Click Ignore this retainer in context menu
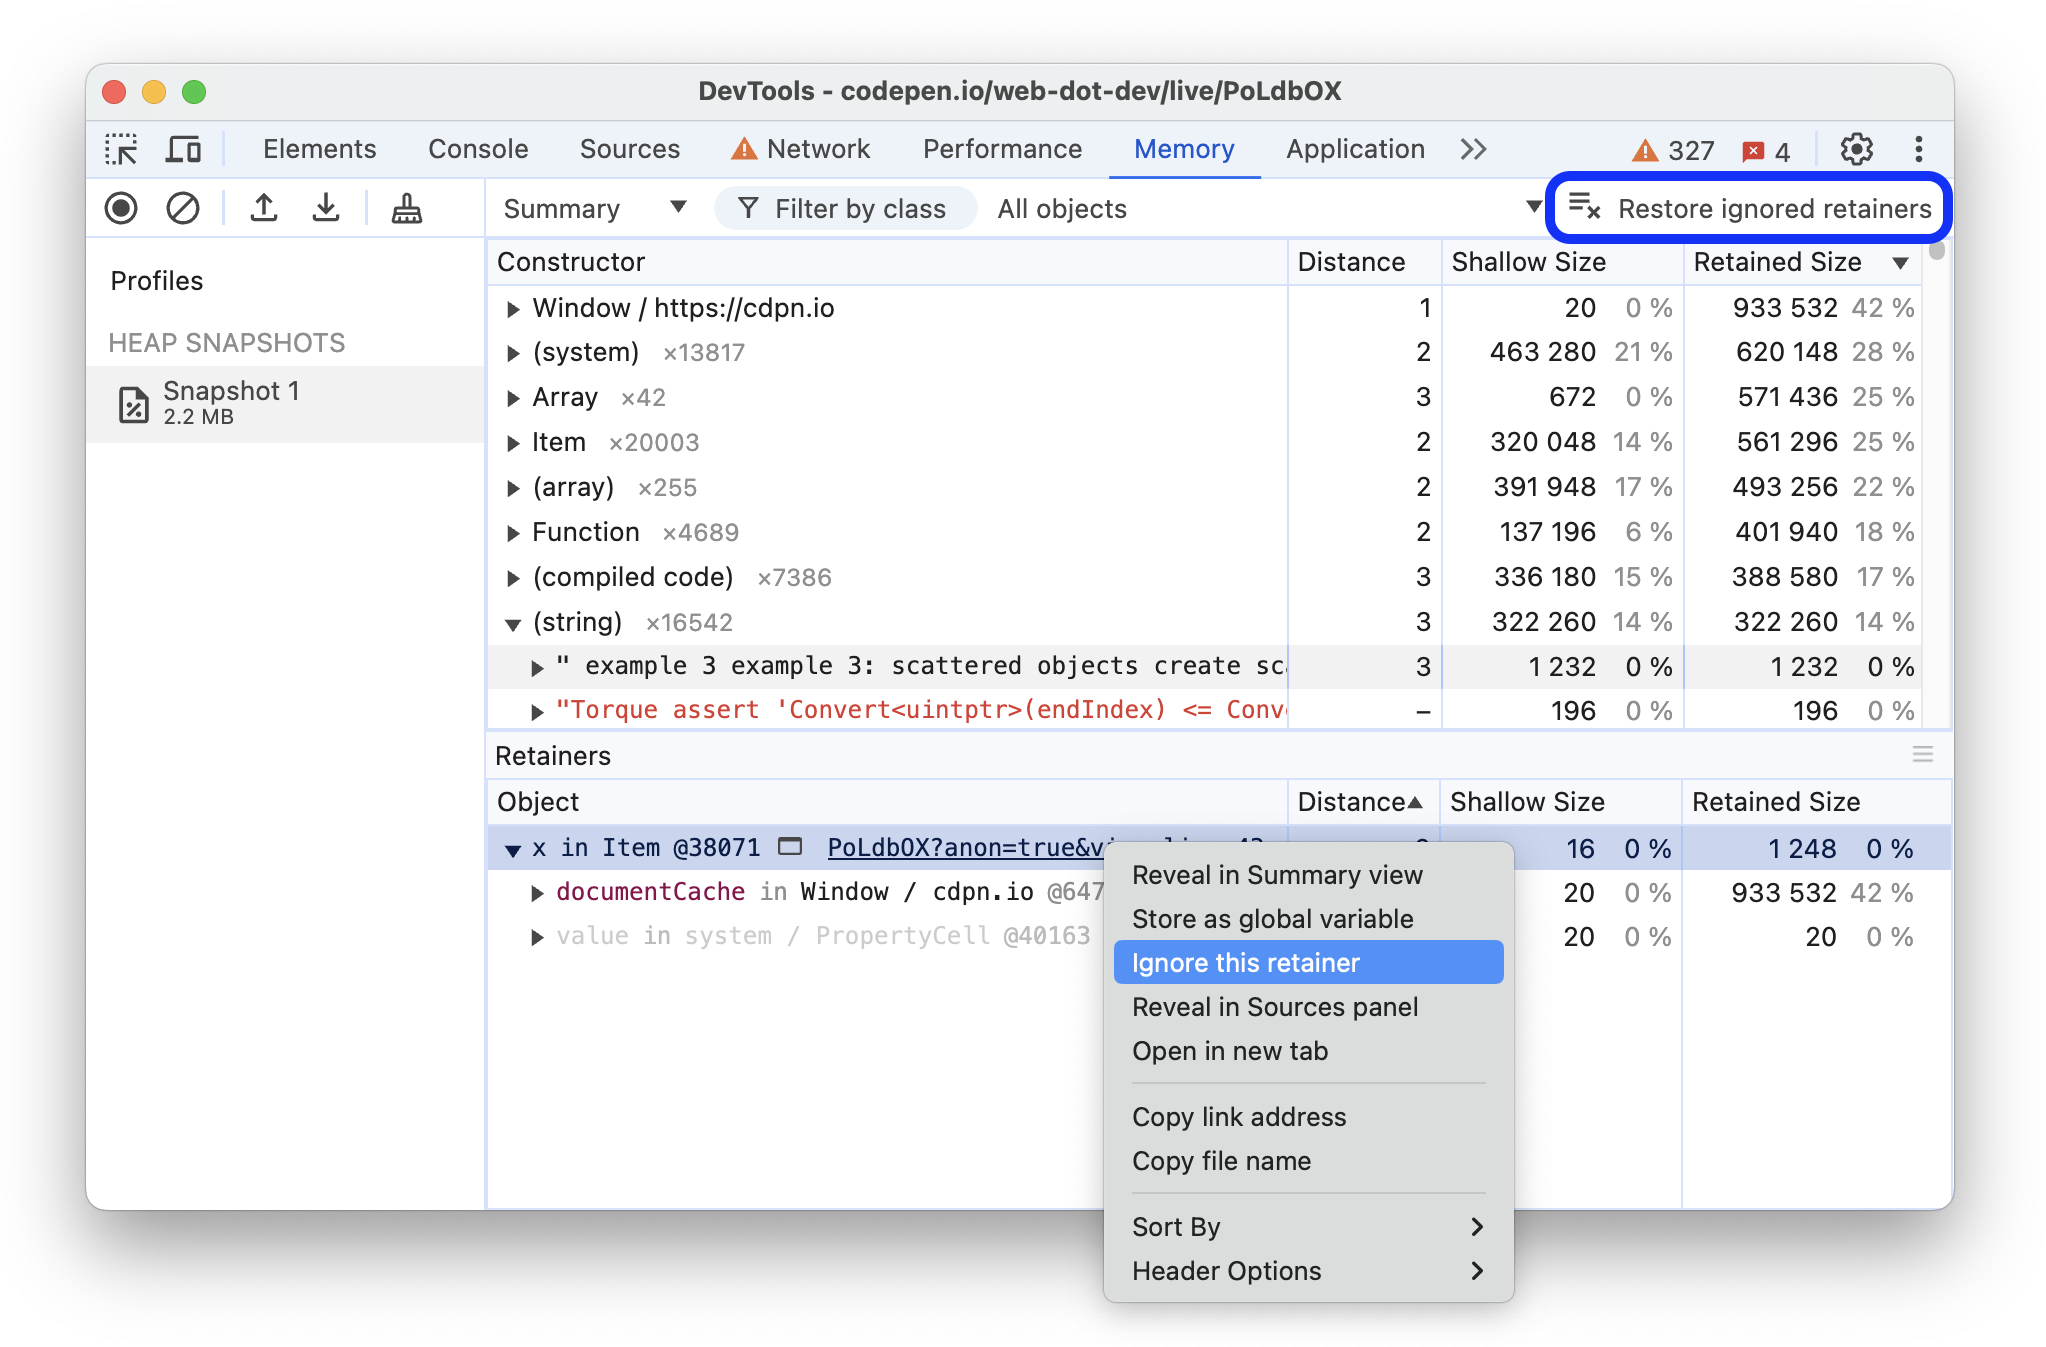Image resolution: width=2046 pixels, height=1347 pixels. 1248,964
